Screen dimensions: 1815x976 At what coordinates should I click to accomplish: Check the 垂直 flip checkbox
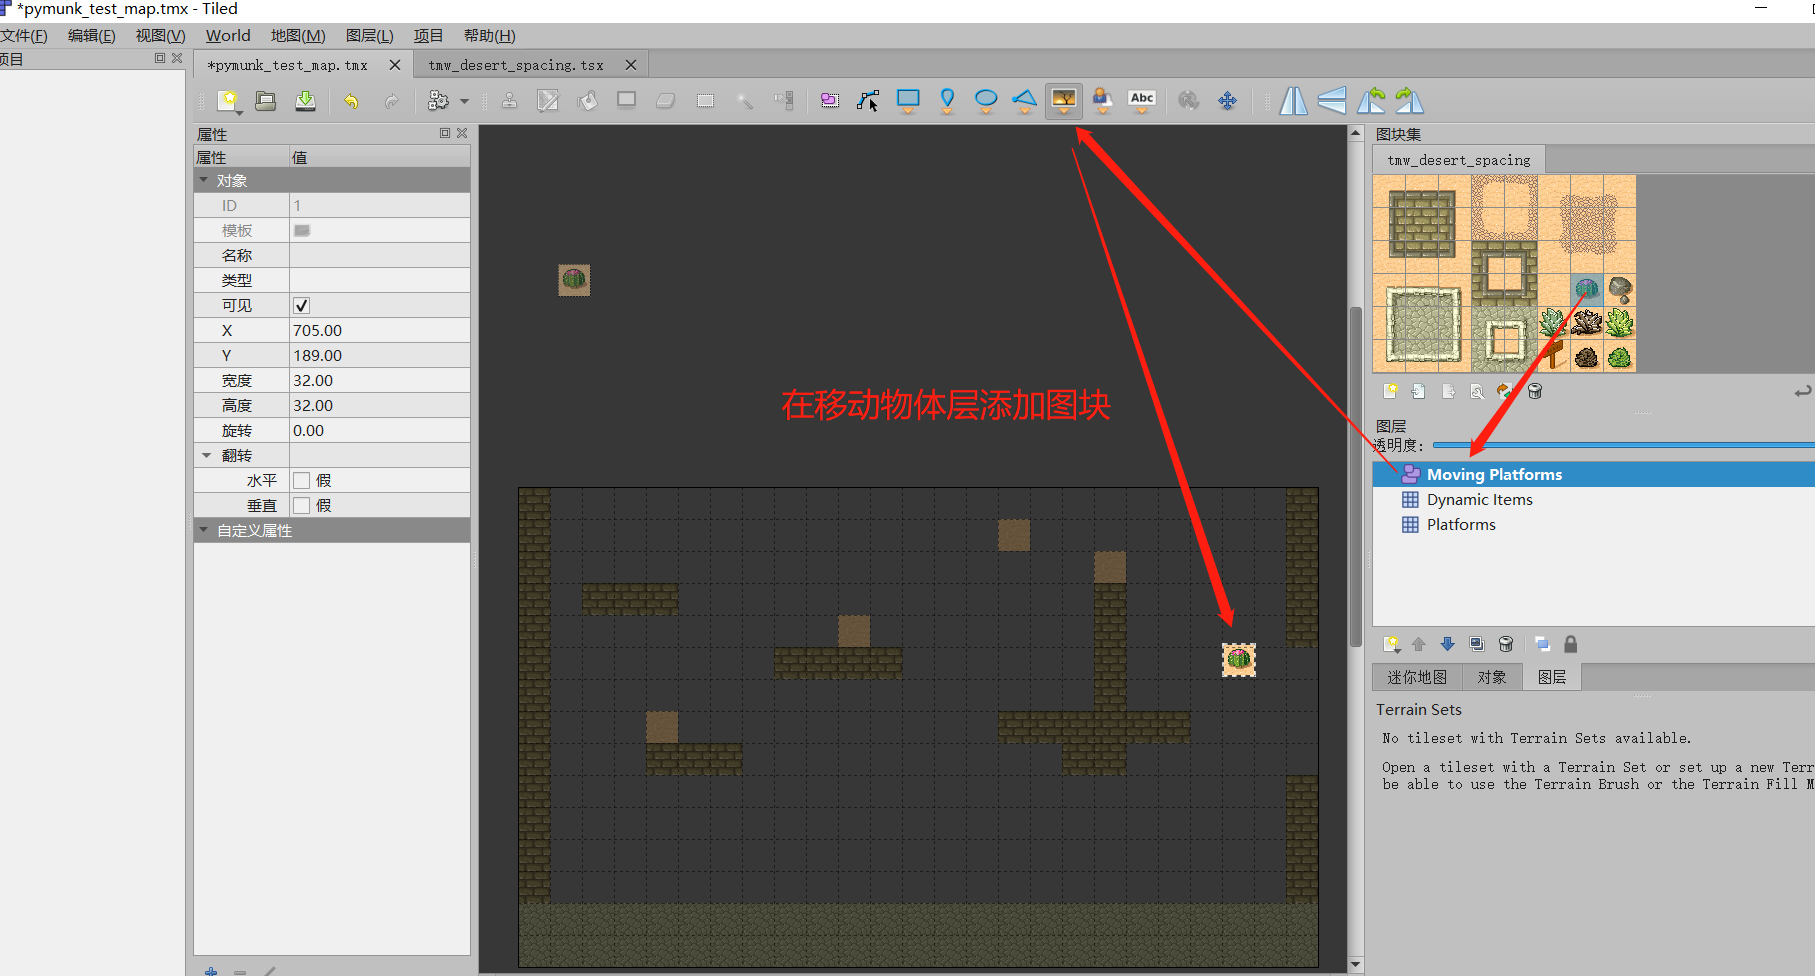point(303,505)
